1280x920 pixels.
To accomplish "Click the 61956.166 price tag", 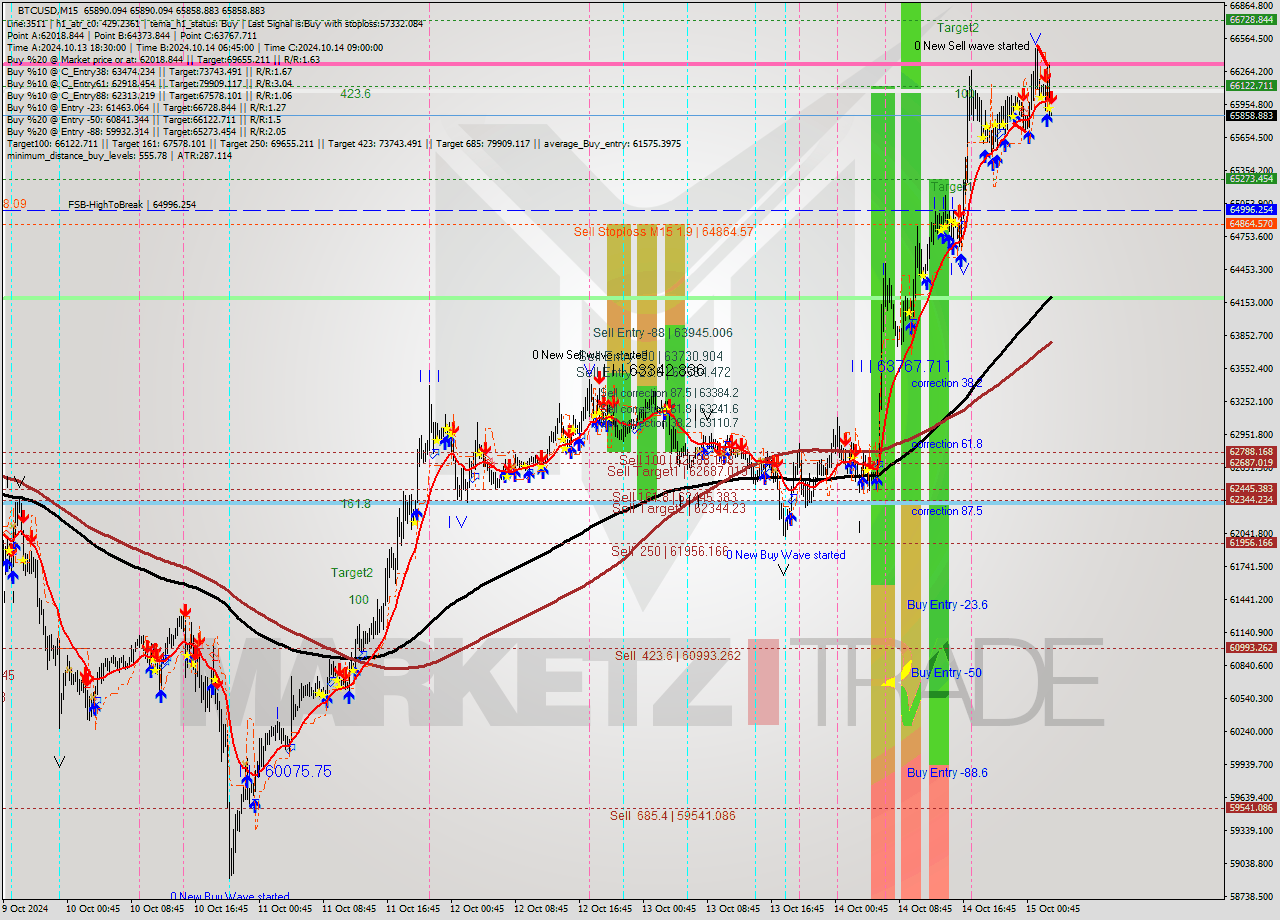I will click(1250, 543).
